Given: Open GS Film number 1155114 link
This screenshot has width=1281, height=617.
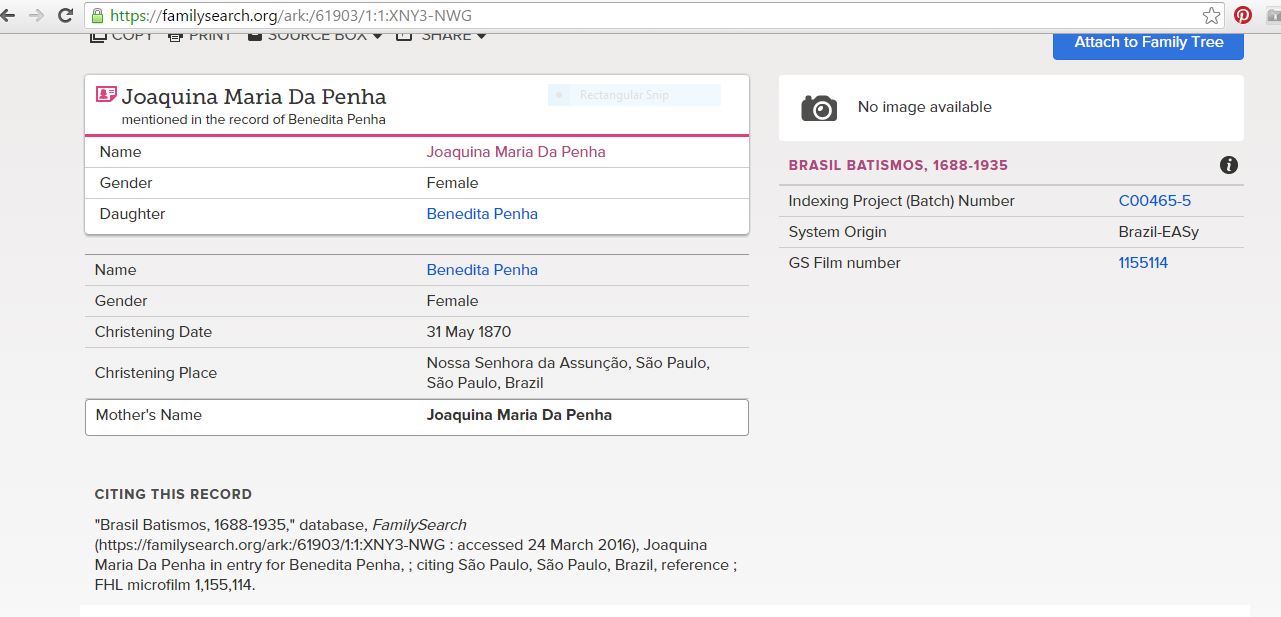Looking at the screenshot, I should pos(1143,263).
